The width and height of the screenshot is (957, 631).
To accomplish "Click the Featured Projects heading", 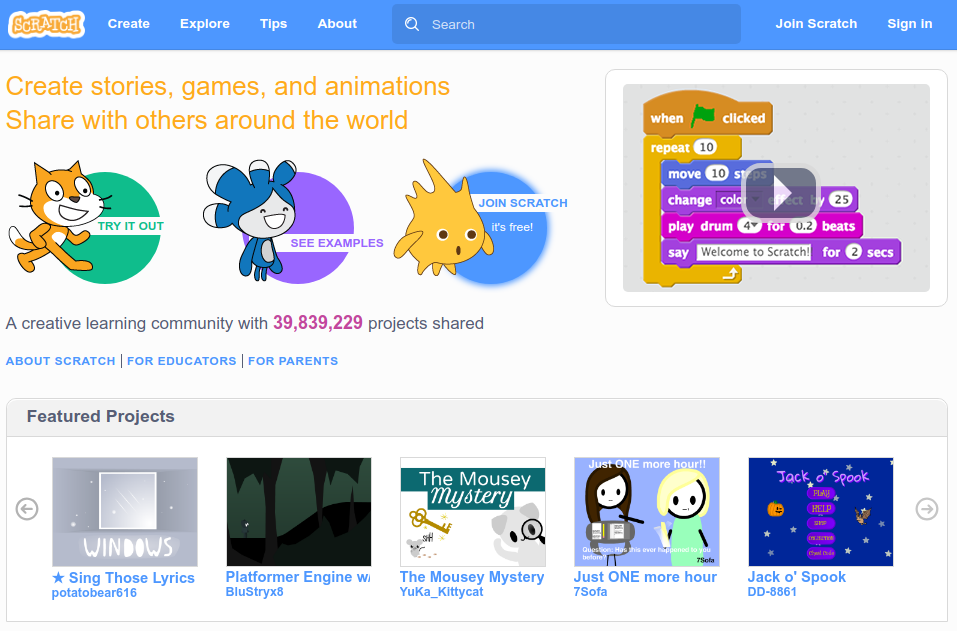I will point(101,416).
